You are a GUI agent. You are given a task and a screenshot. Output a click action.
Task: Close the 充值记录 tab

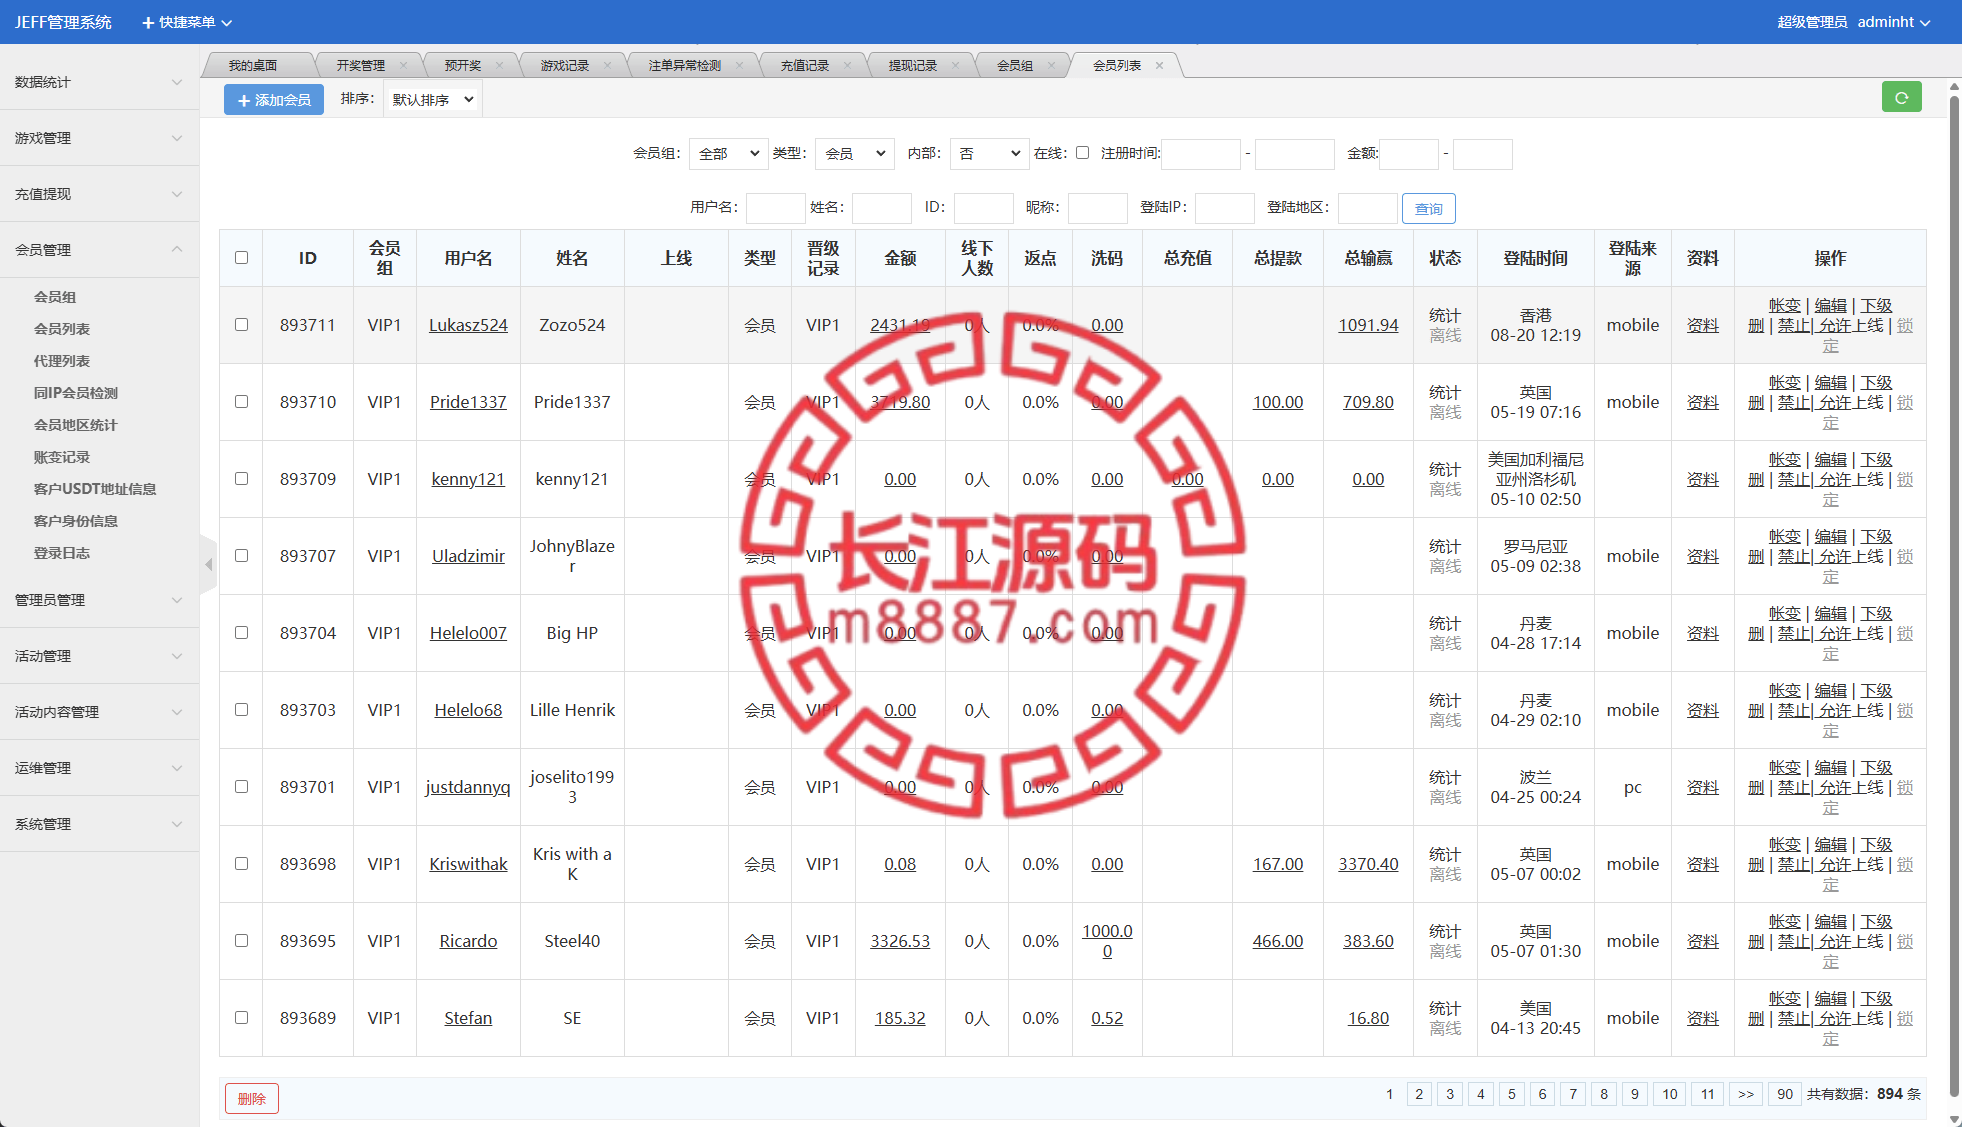[x=847, y=65]
